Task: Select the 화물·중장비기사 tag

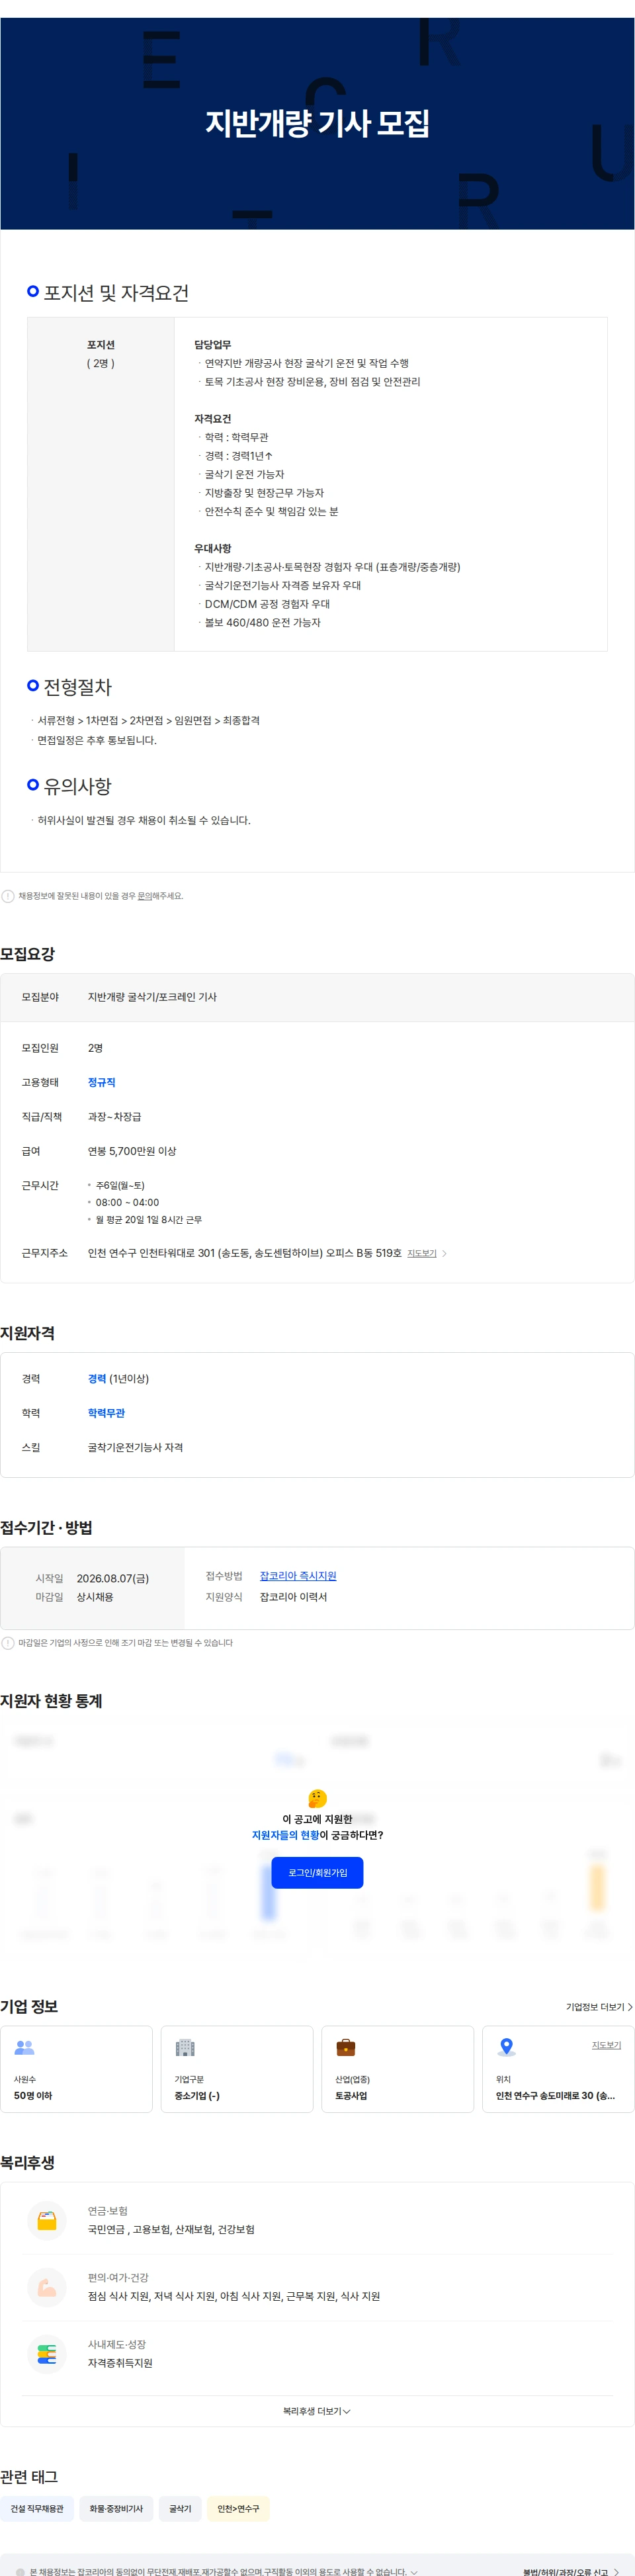Action: pos(116,2509)
